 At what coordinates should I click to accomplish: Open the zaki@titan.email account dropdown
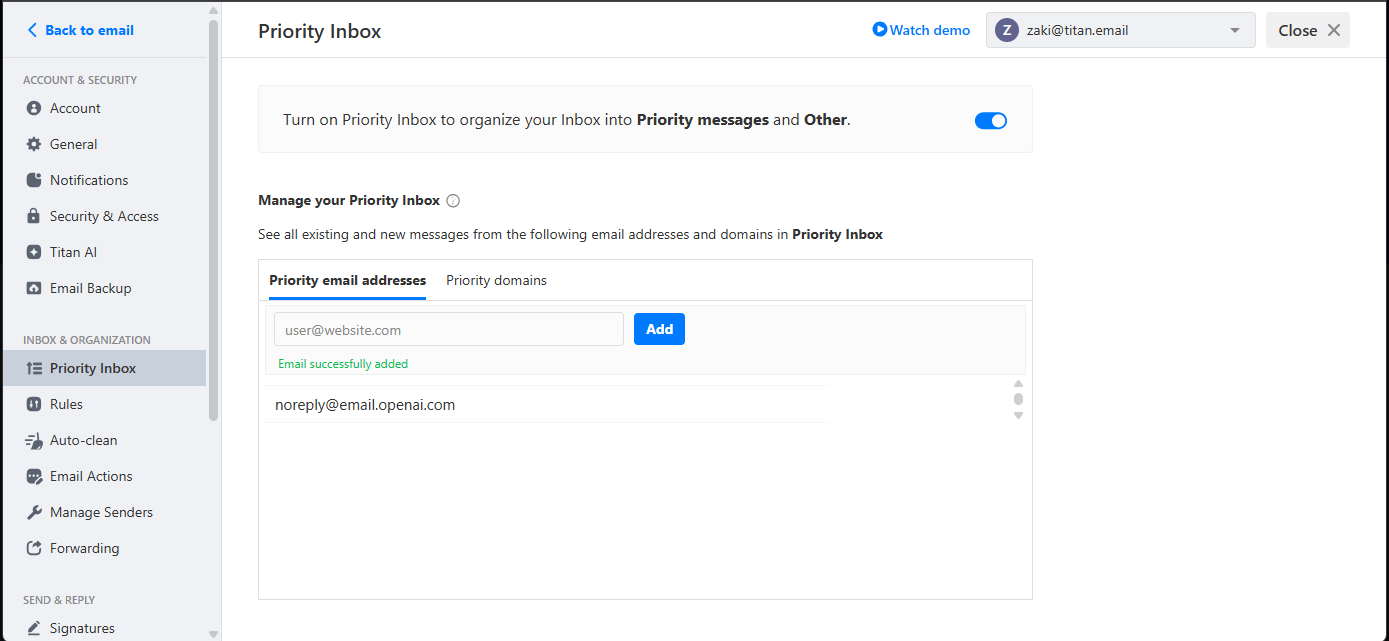[1121, 30]
